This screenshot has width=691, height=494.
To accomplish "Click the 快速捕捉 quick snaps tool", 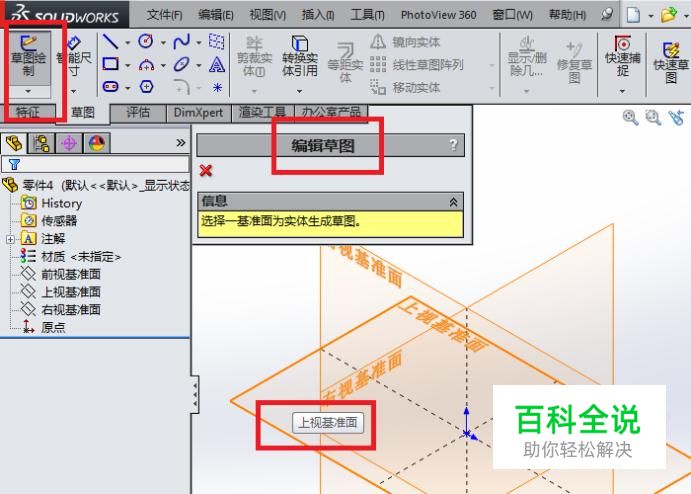I will click(622, 56).
